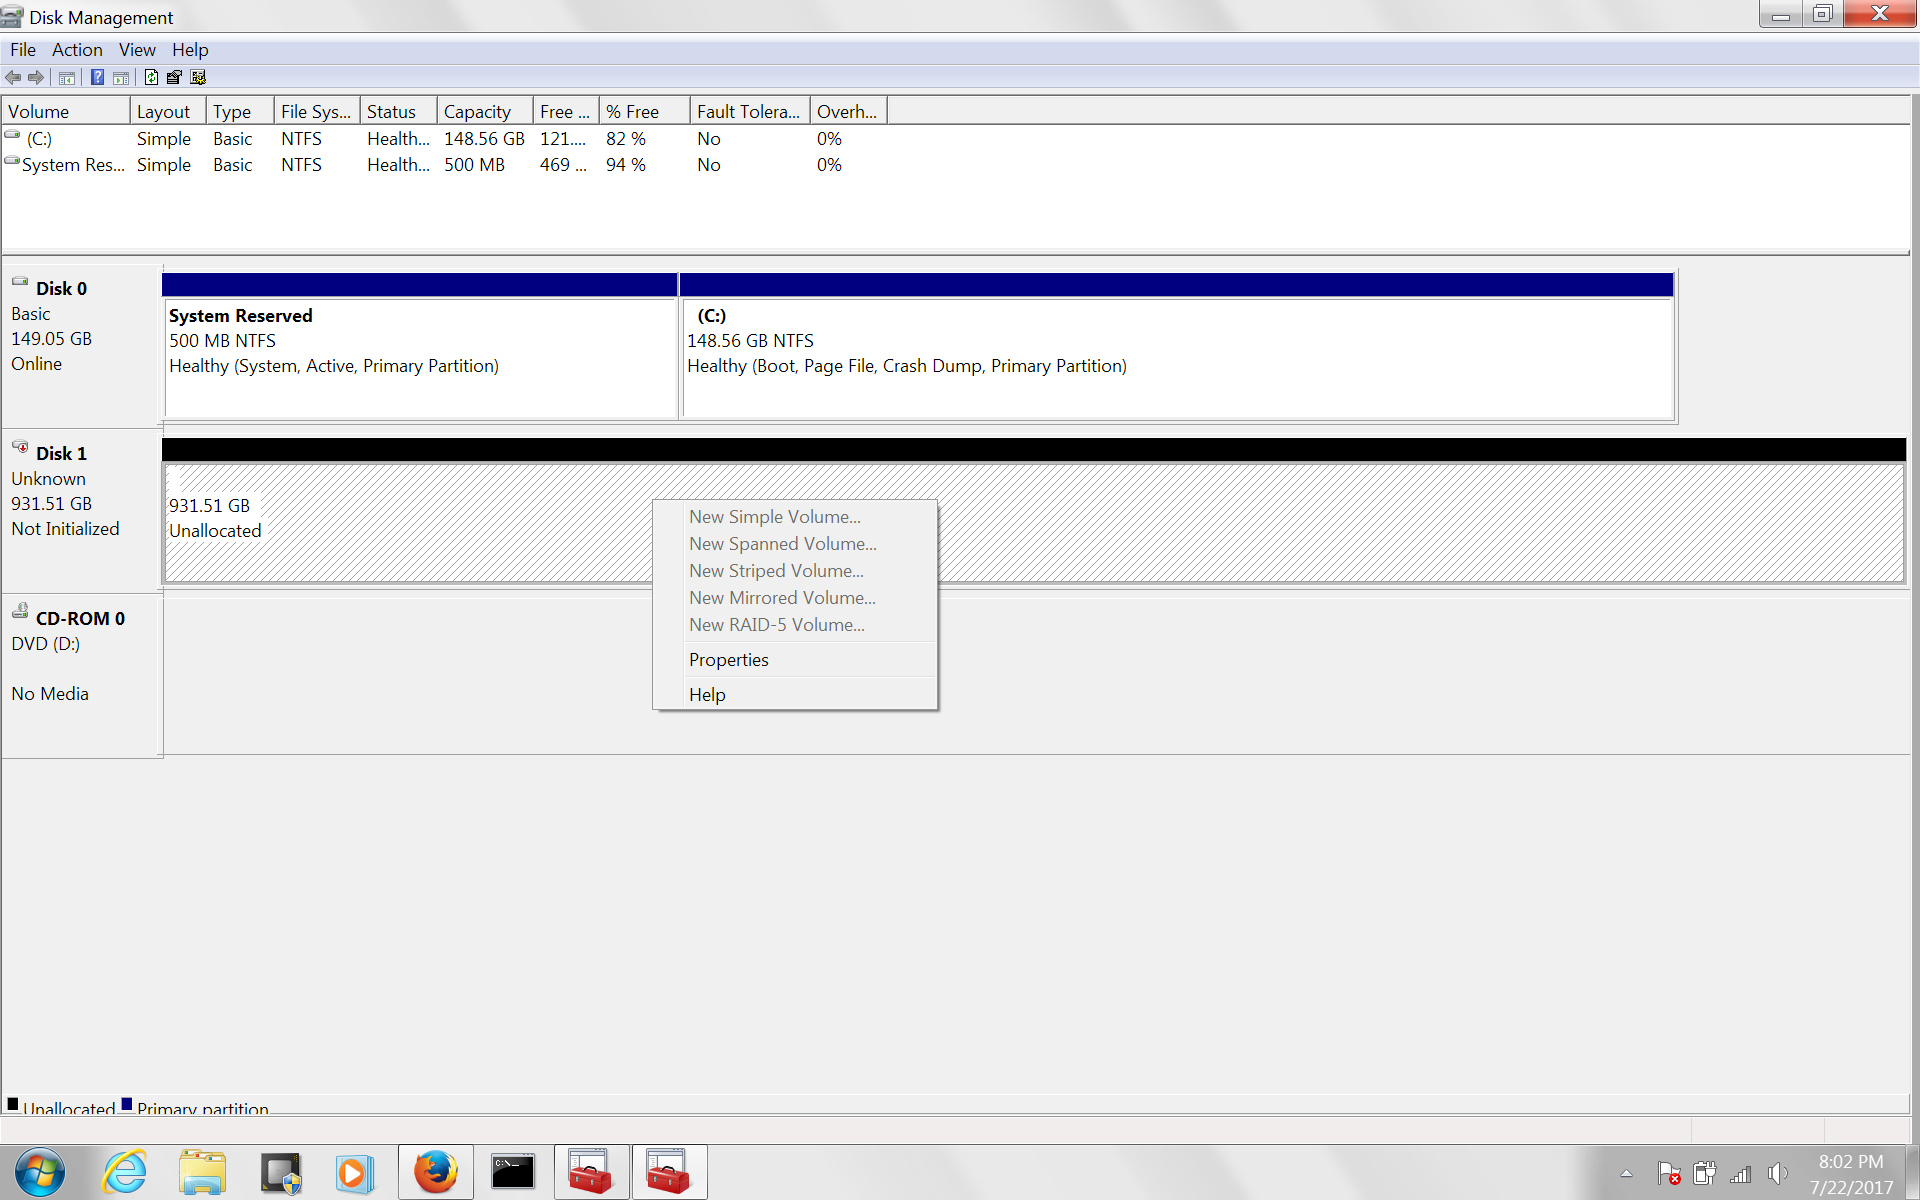Open the Help menu in menu bar
1920x1200 pixels.
point(190,50)
